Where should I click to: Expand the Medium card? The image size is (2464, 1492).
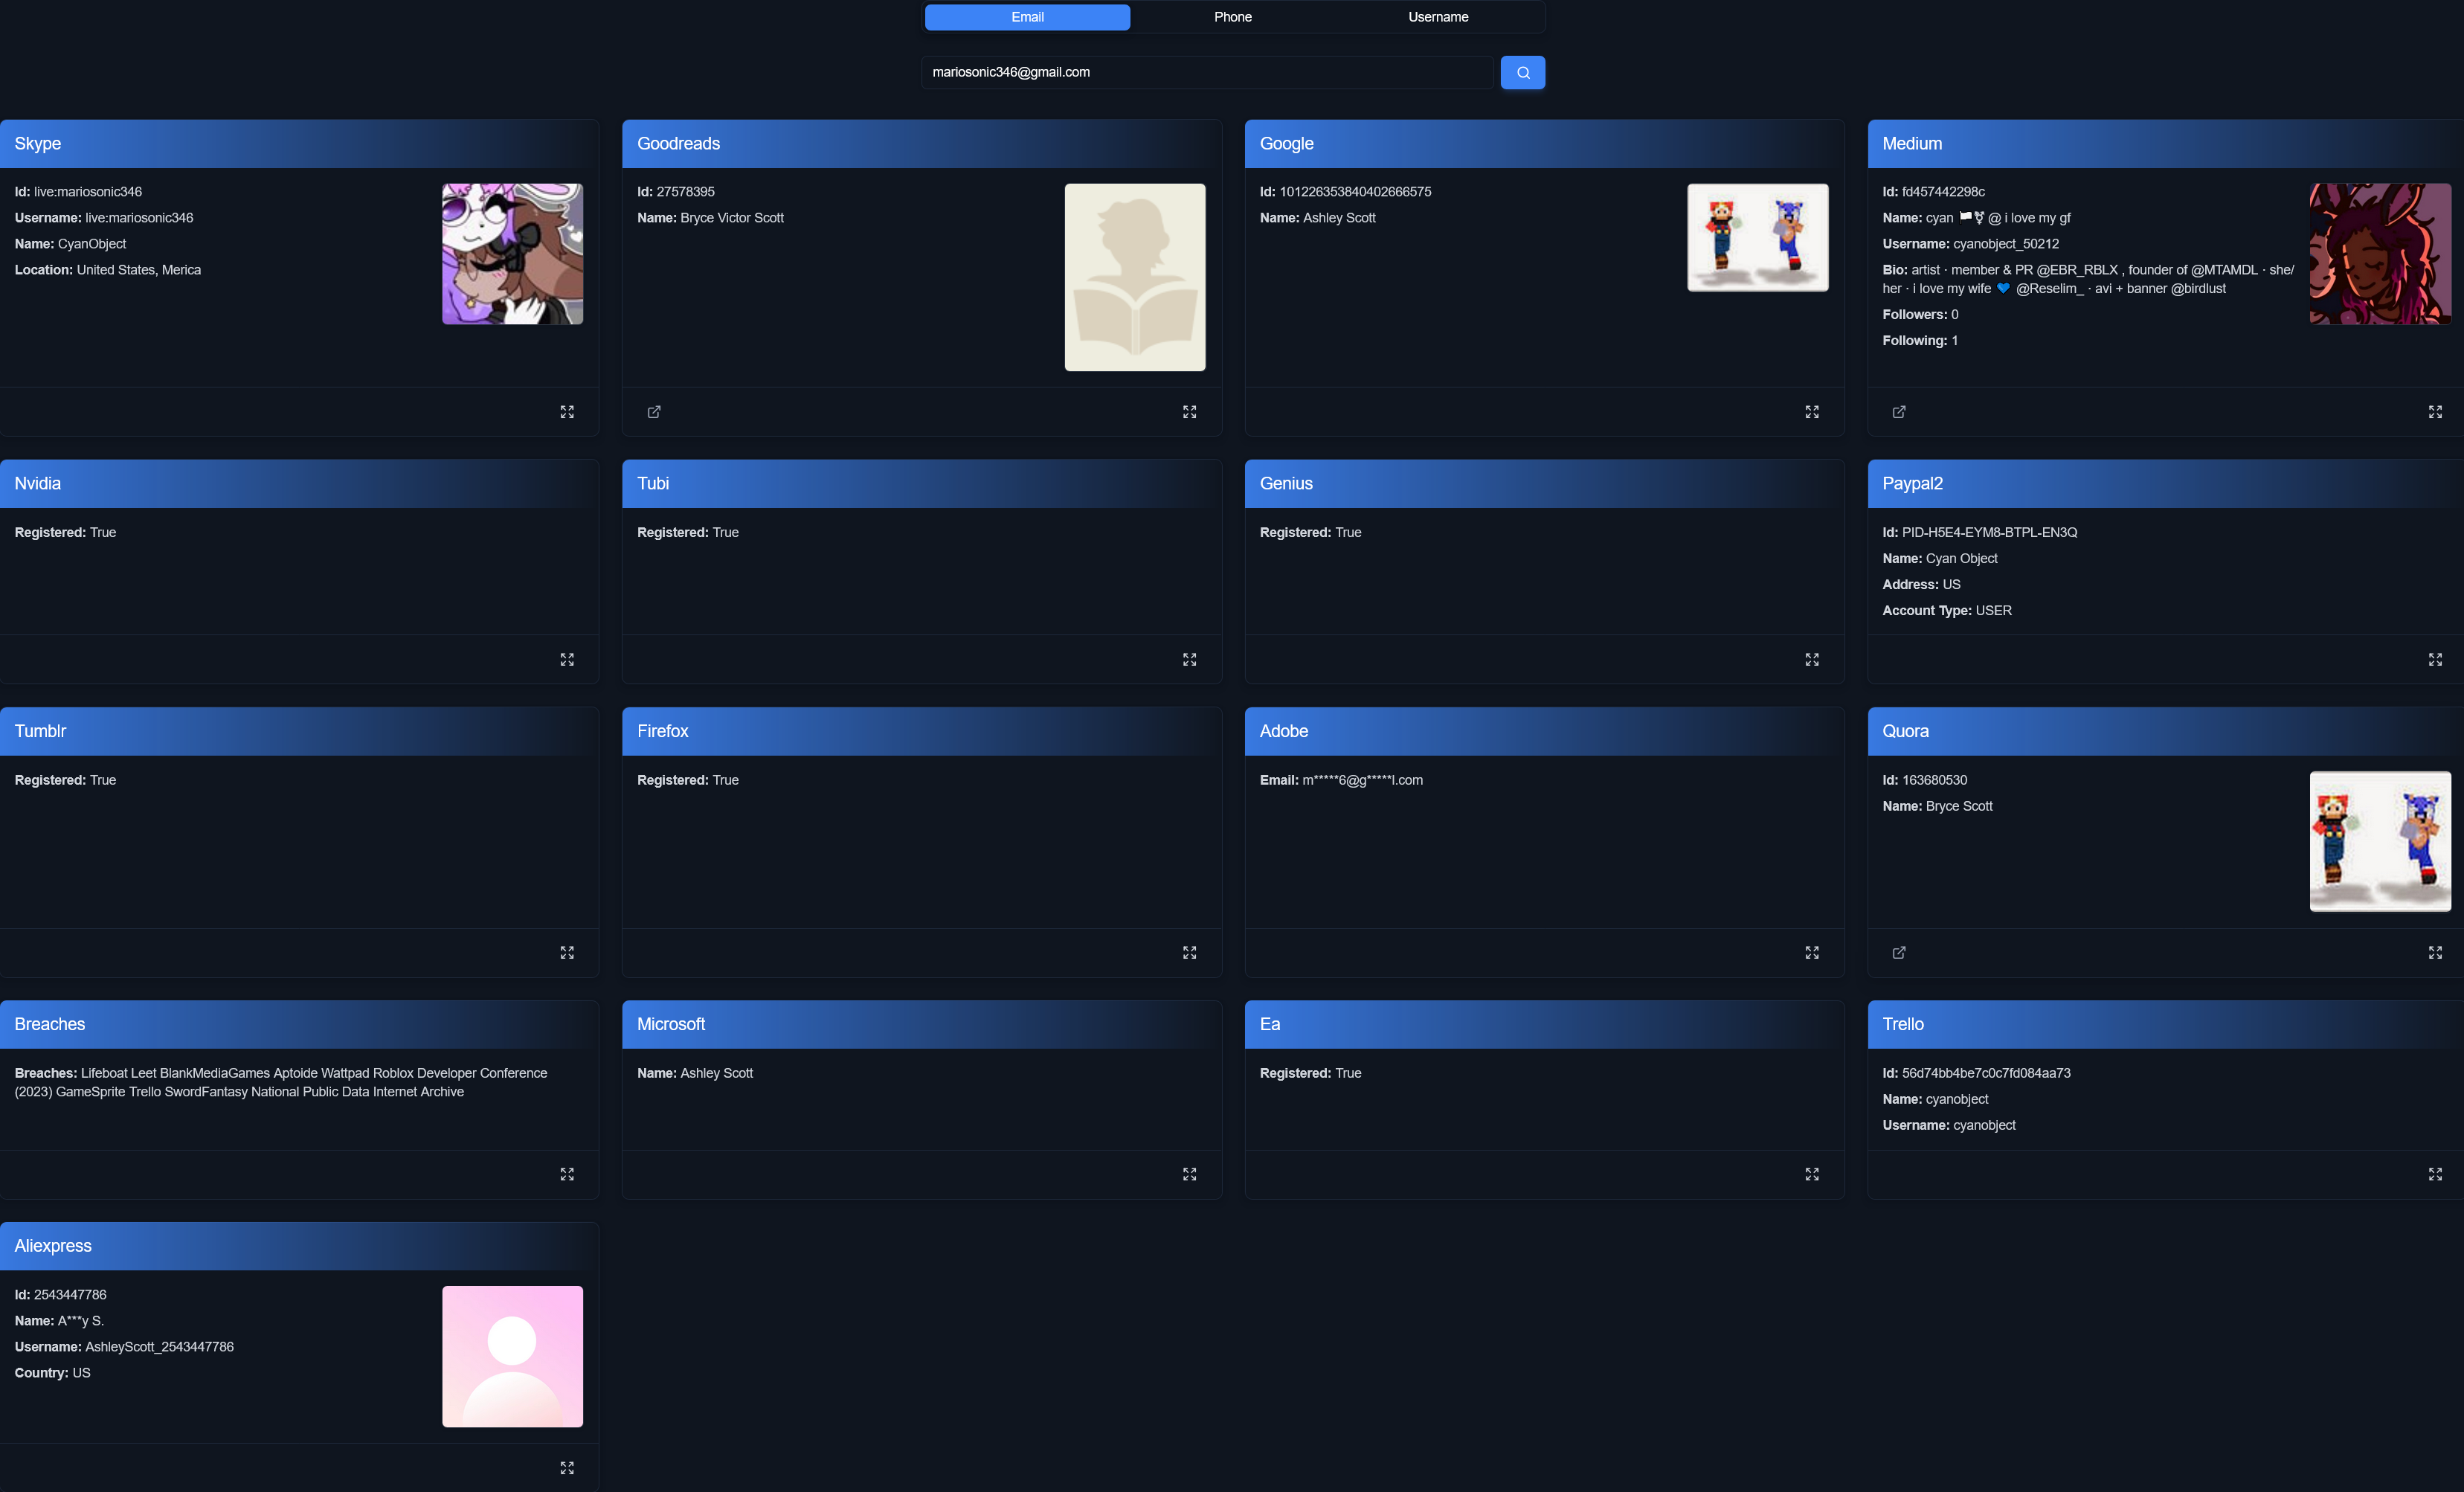pos(2435,412)
